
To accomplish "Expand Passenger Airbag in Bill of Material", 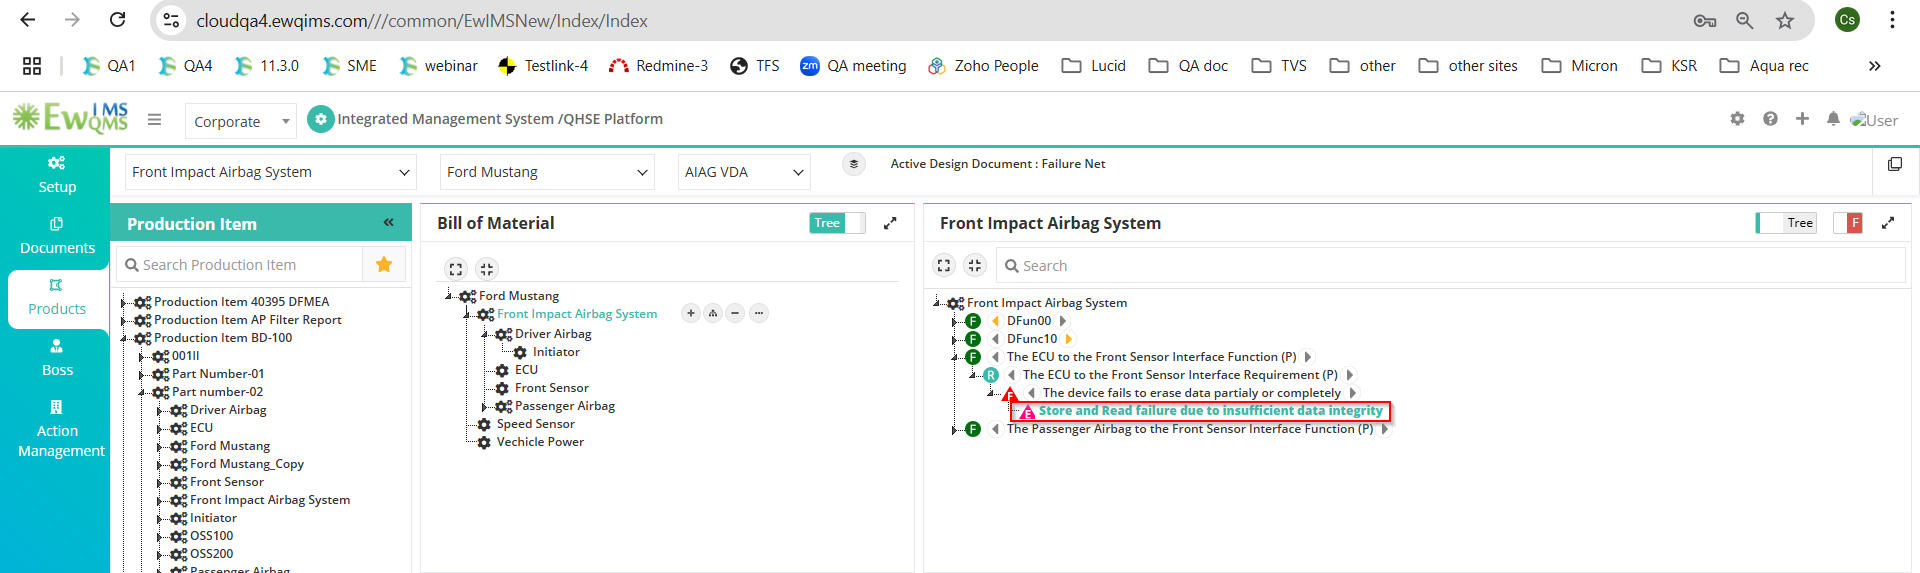I will (485, 406).
